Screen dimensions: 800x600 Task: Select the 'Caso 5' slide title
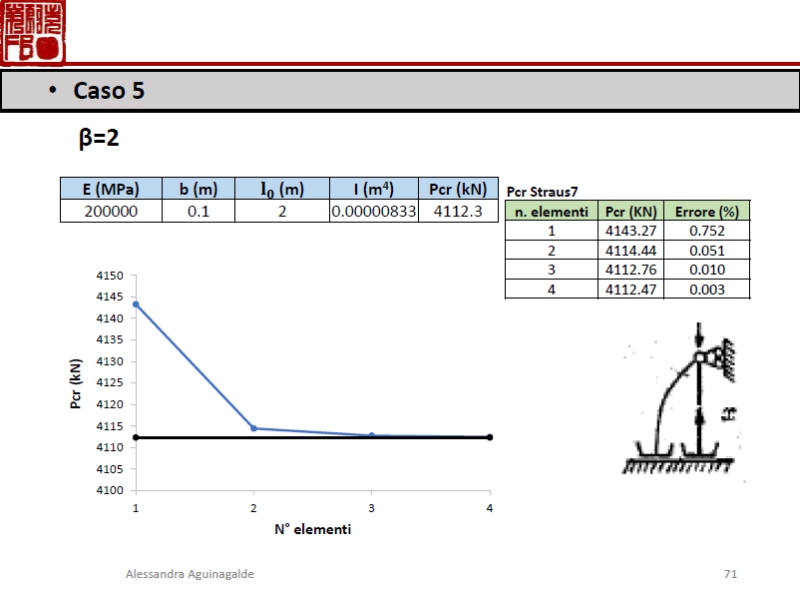pos(109,91)
